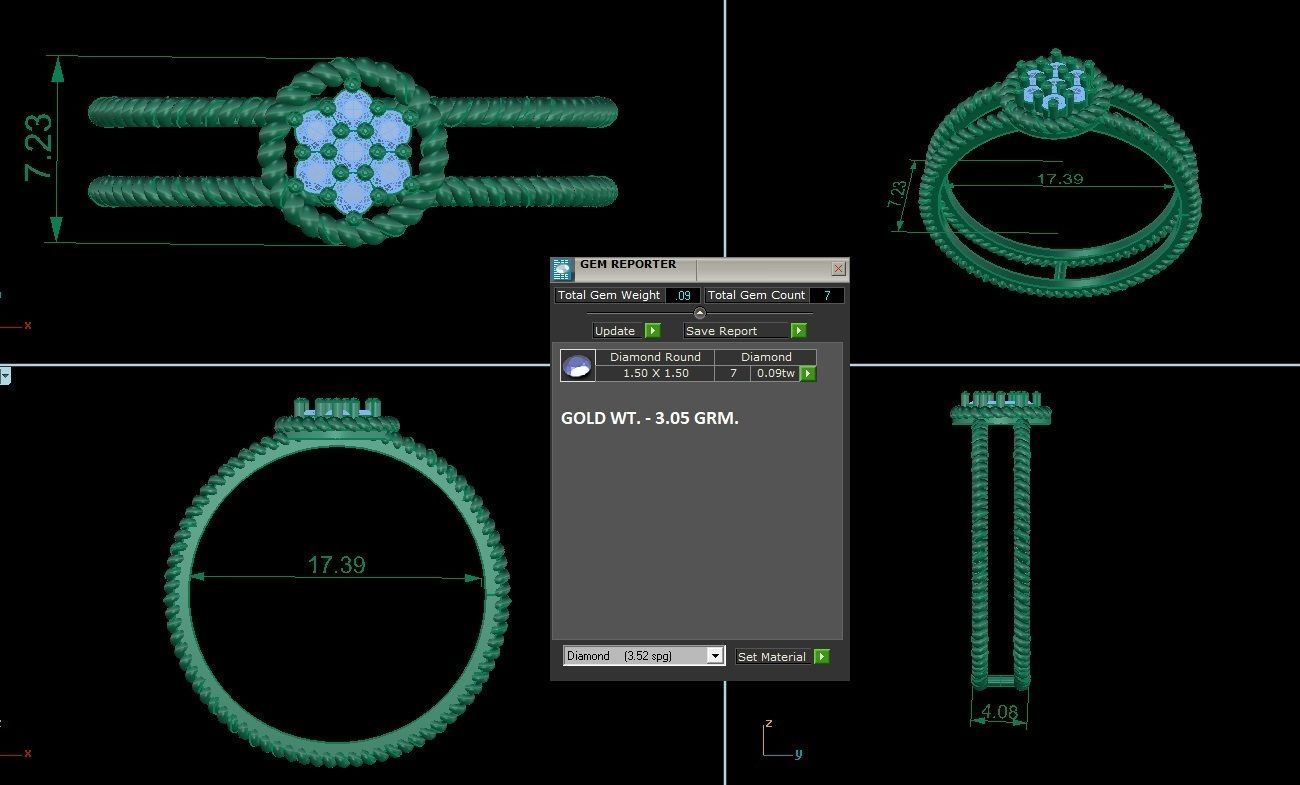The height and width of the screenshot is (785, 1300).
Task: Click the large 7.23 dimension in top view
Action: (x=38, y=147)
